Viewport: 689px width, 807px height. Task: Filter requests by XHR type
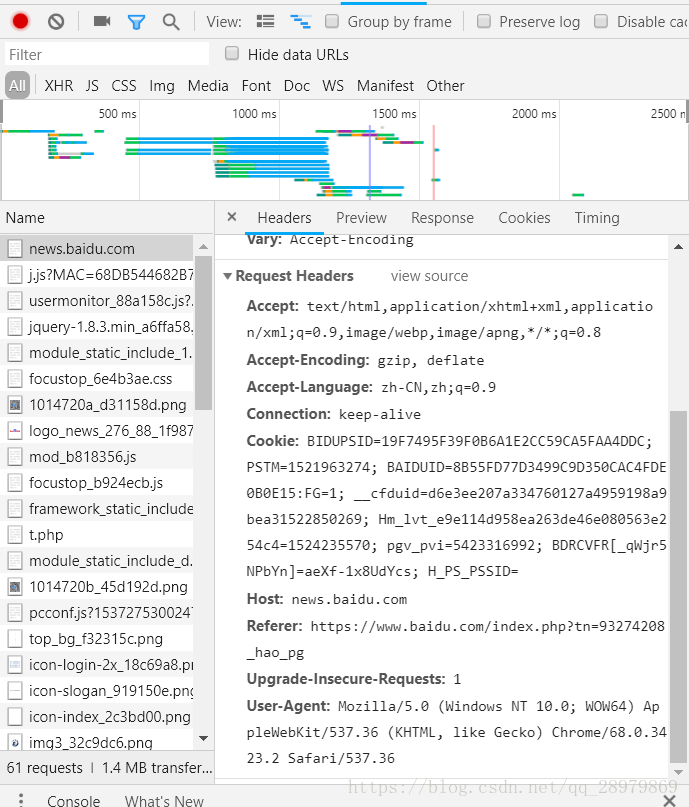tap(58, 85)
